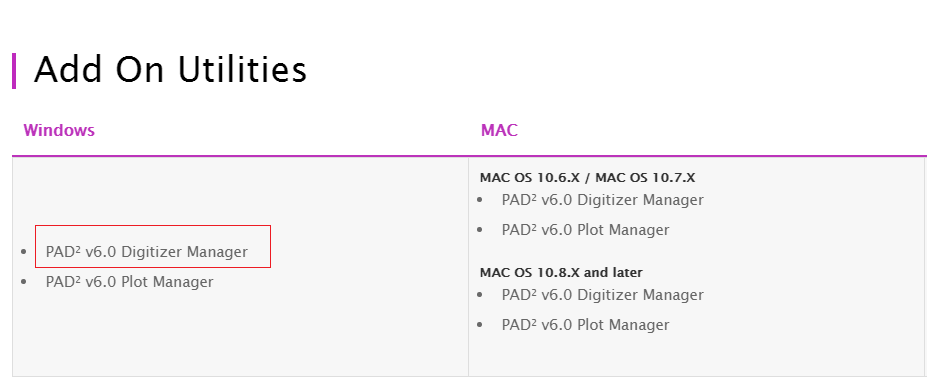Select the Windows column heading
927x389 pixels.
59,130
